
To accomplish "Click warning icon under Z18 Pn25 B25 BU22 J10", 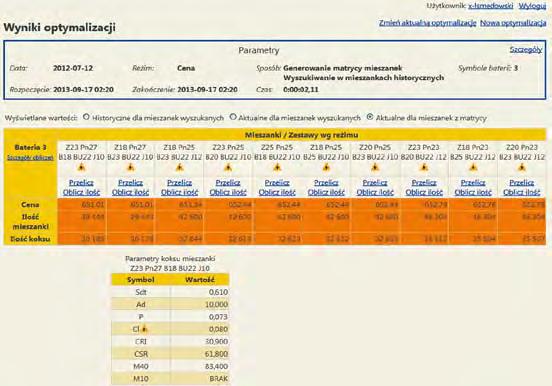I will click(326, 167).
